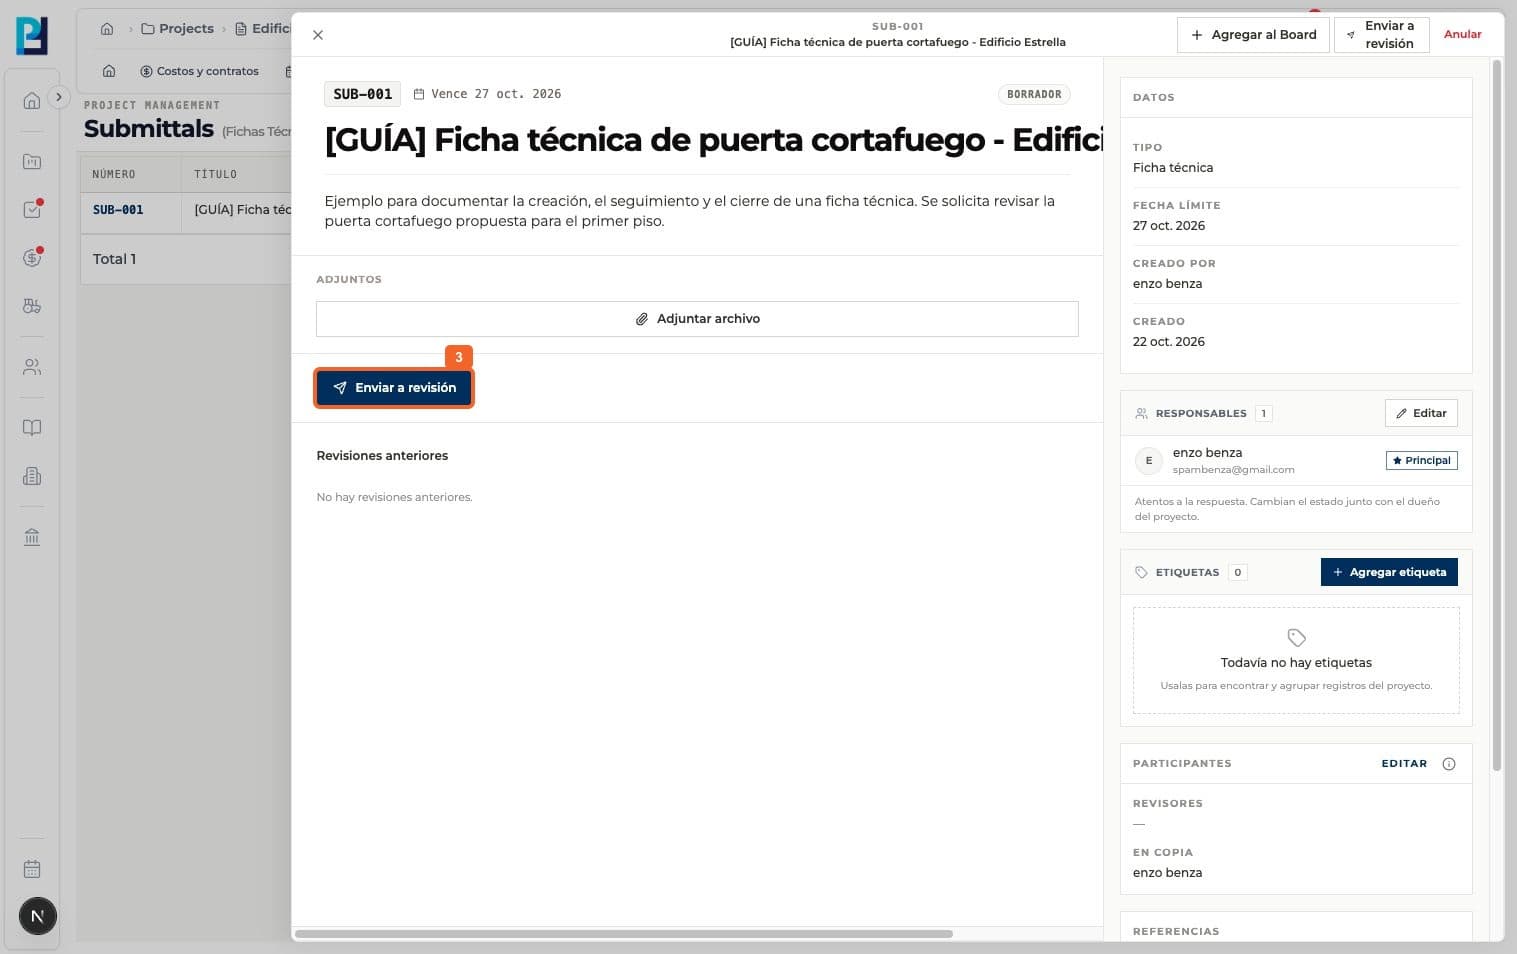Image resolution: width=1517 pixels, height=954 pixels.
Task: Click the SUB-001 link in the Submittals table
Action: pyautogui.click(x=118, y=210)
